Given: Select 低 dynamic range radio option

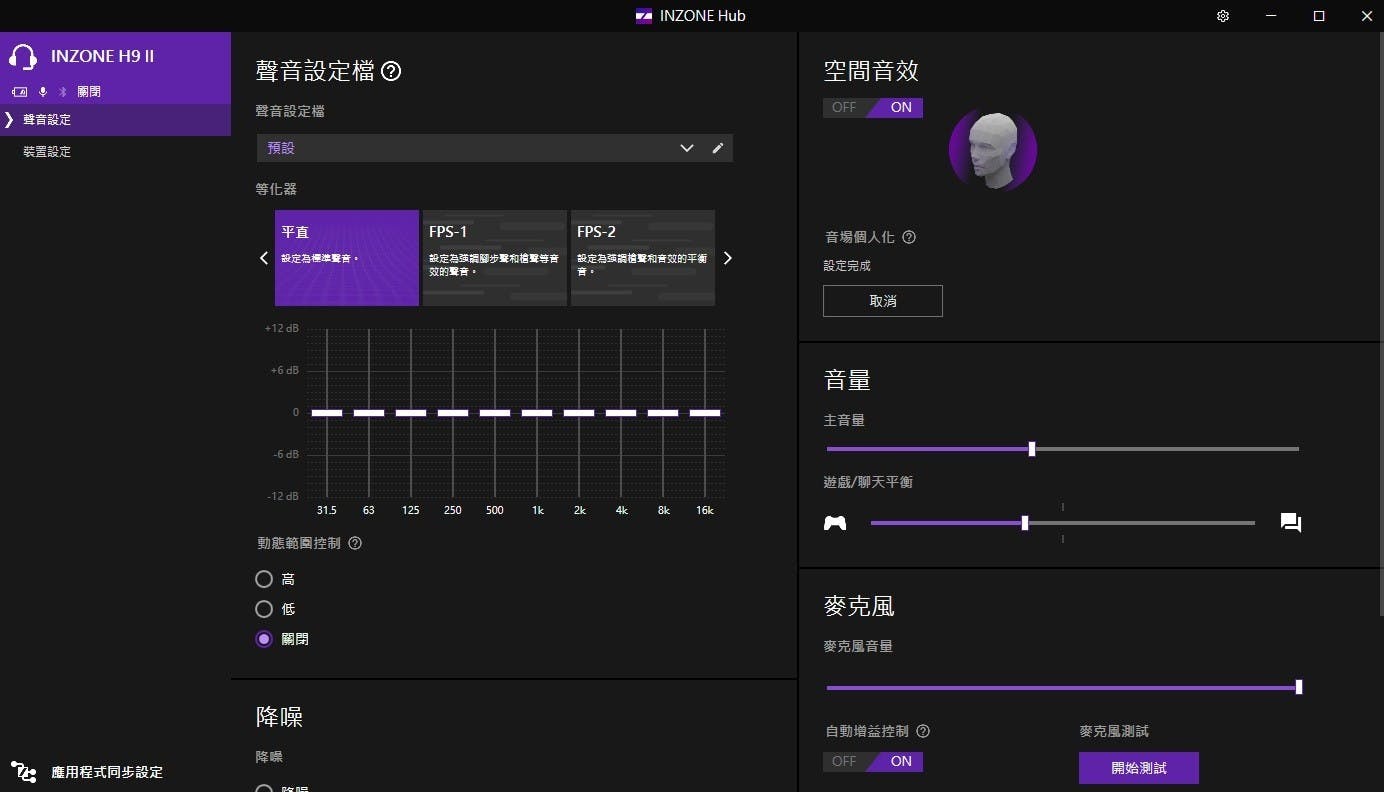Looking at the screenshot, I should 264,609.
